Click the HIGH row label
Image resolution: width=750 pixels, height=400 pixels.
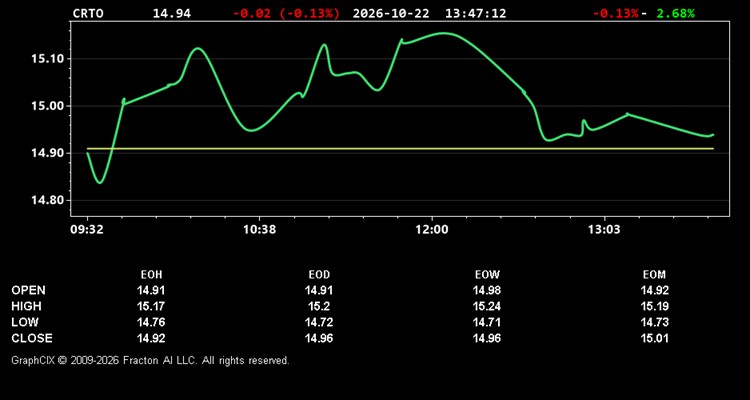point(26,306)
